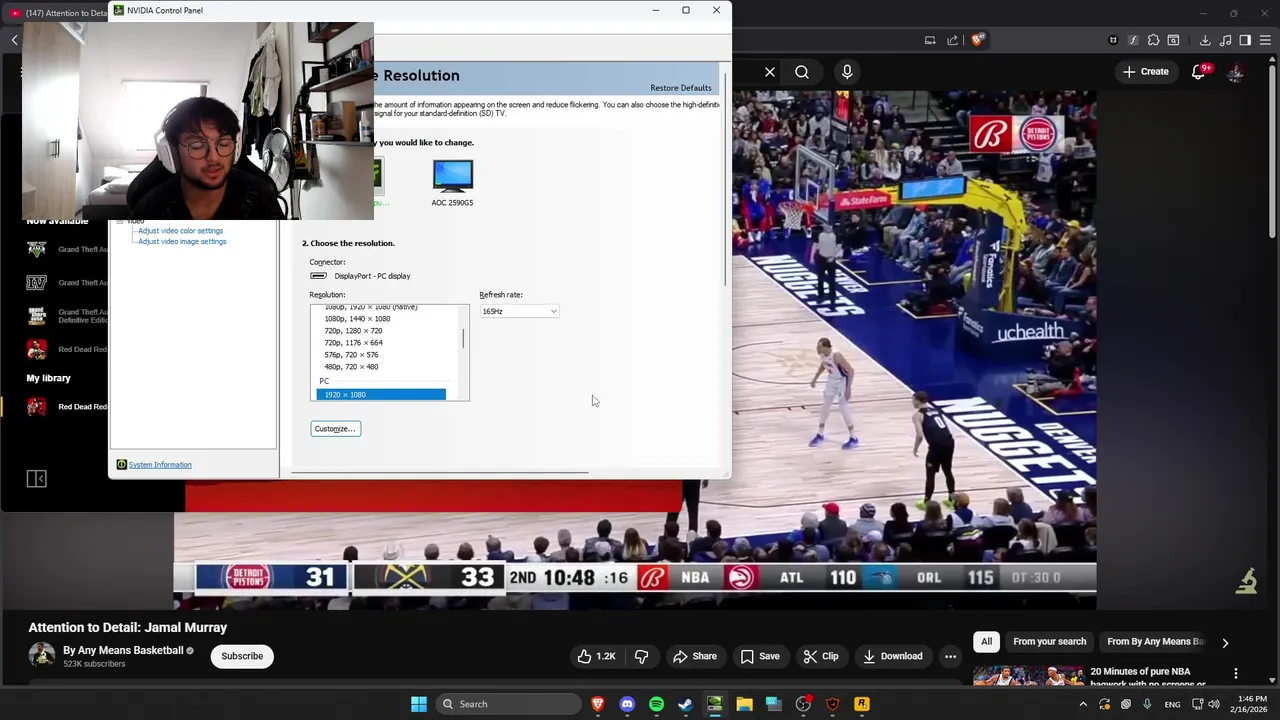Open Red Dead Redemption under My library
Image resolution: width=1280 pixels, height=720 pixels.
tap(66, 407)
